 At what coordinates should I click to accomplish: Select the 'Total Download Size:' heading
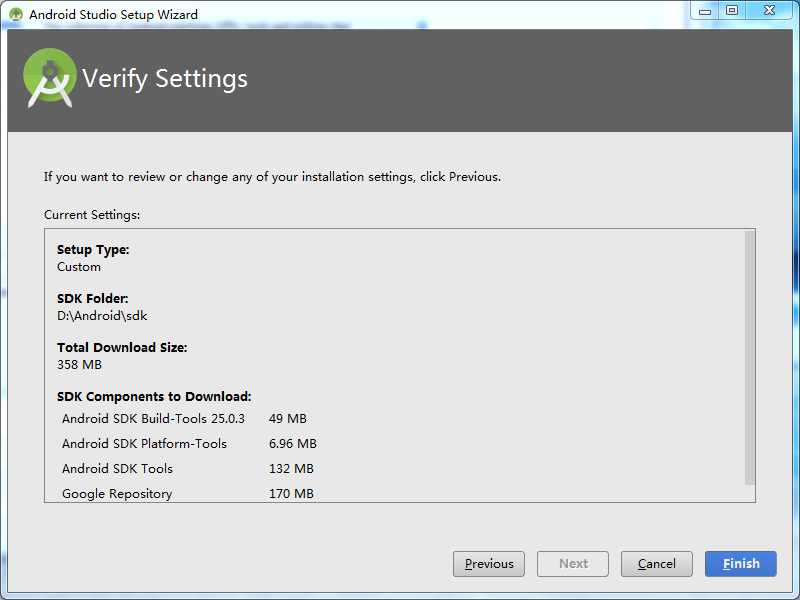click(x=122, y=347)
